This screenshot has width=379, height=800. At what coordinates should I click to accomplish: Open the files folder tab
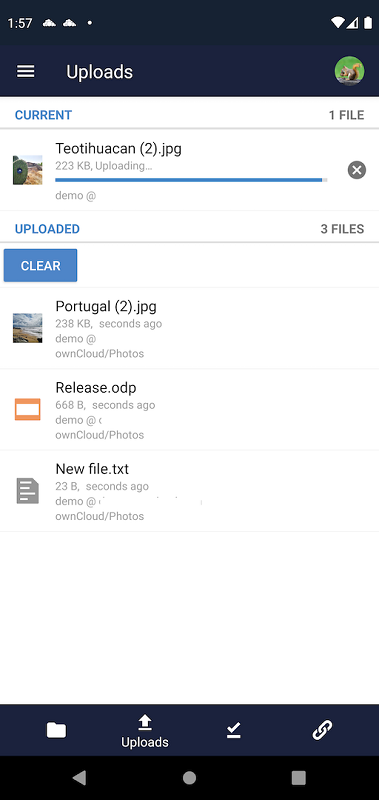(56, 730)
